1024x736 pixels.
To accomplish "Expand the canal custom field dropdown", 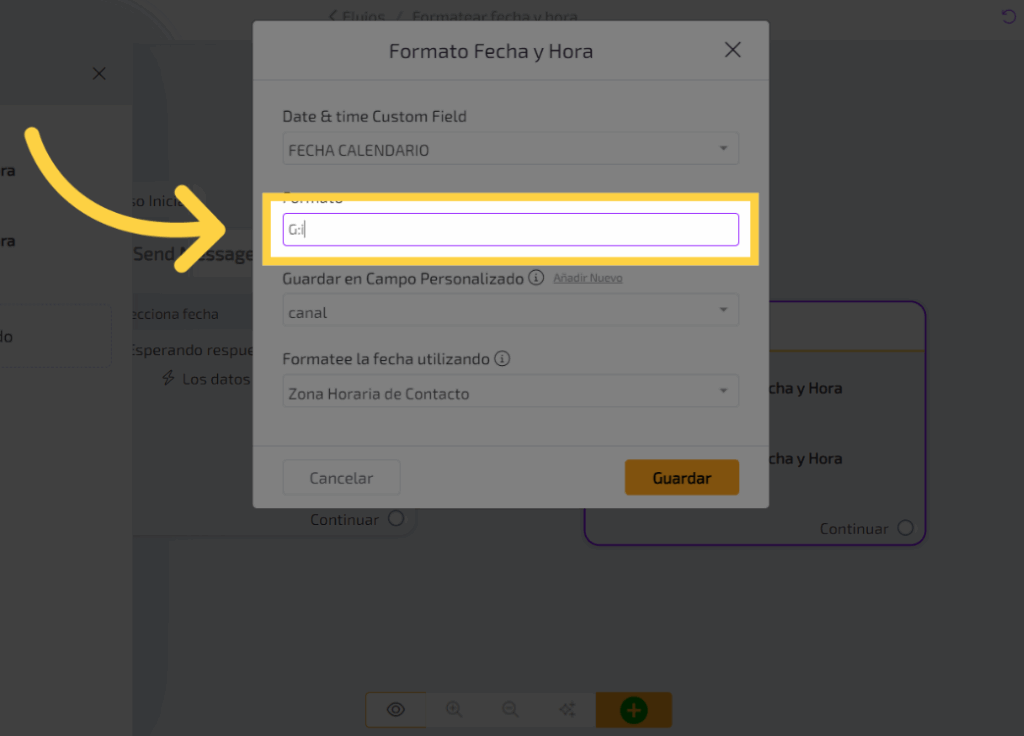I will (510, 311).
